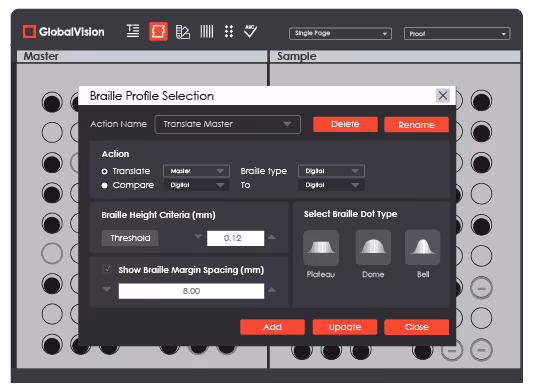Click the Rename button
533x391 pixels.
(x=416, y=125)
